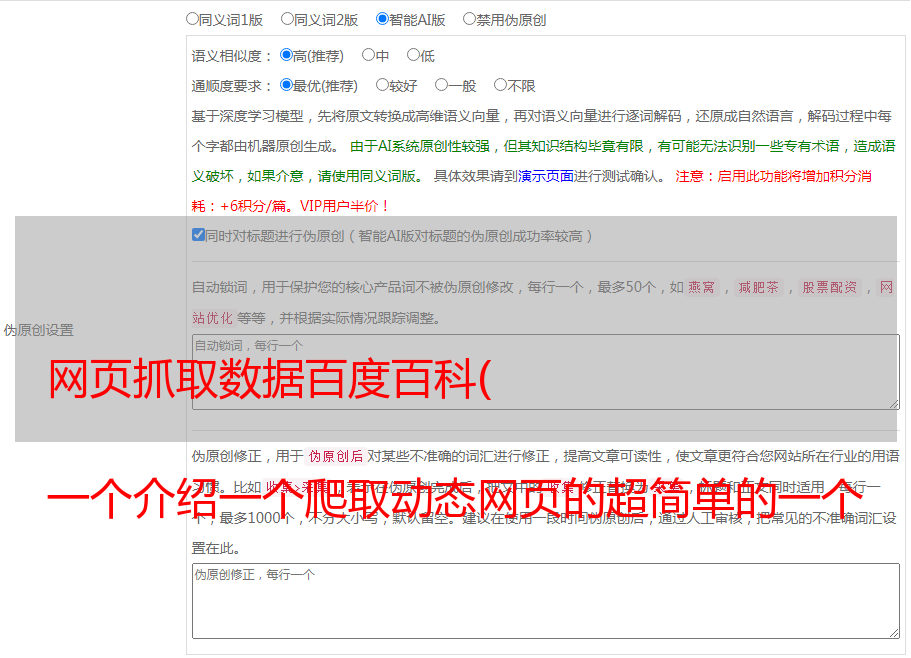Image resolution: width=911 pixels, height=658 pixels.
Task: Open the 演示页面 link
Action: pyautogui.click(x=546, y=176)
